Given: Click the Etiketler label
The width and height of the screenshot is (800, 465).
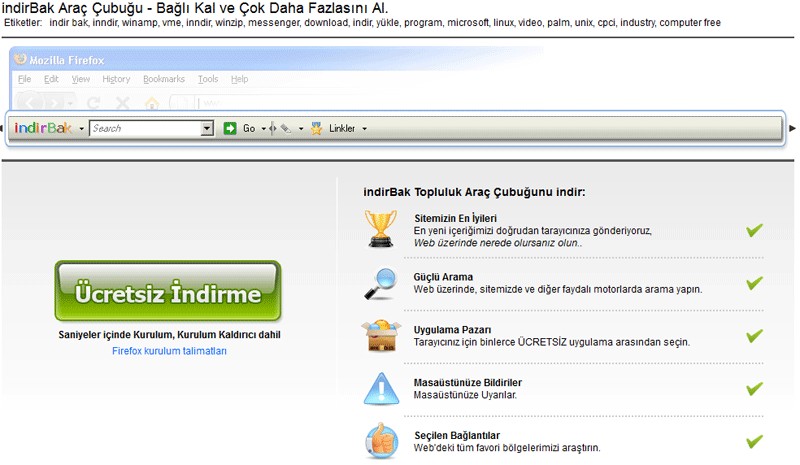Looking at the screenshot, I should (x=23, y=23).
